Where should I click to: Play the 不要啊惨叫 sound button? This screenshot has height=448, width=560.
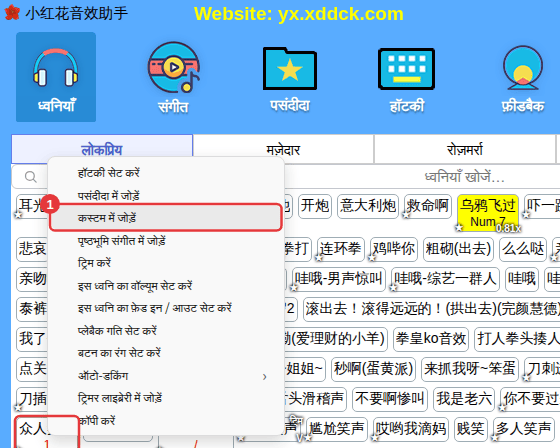(x=390, y=399)
